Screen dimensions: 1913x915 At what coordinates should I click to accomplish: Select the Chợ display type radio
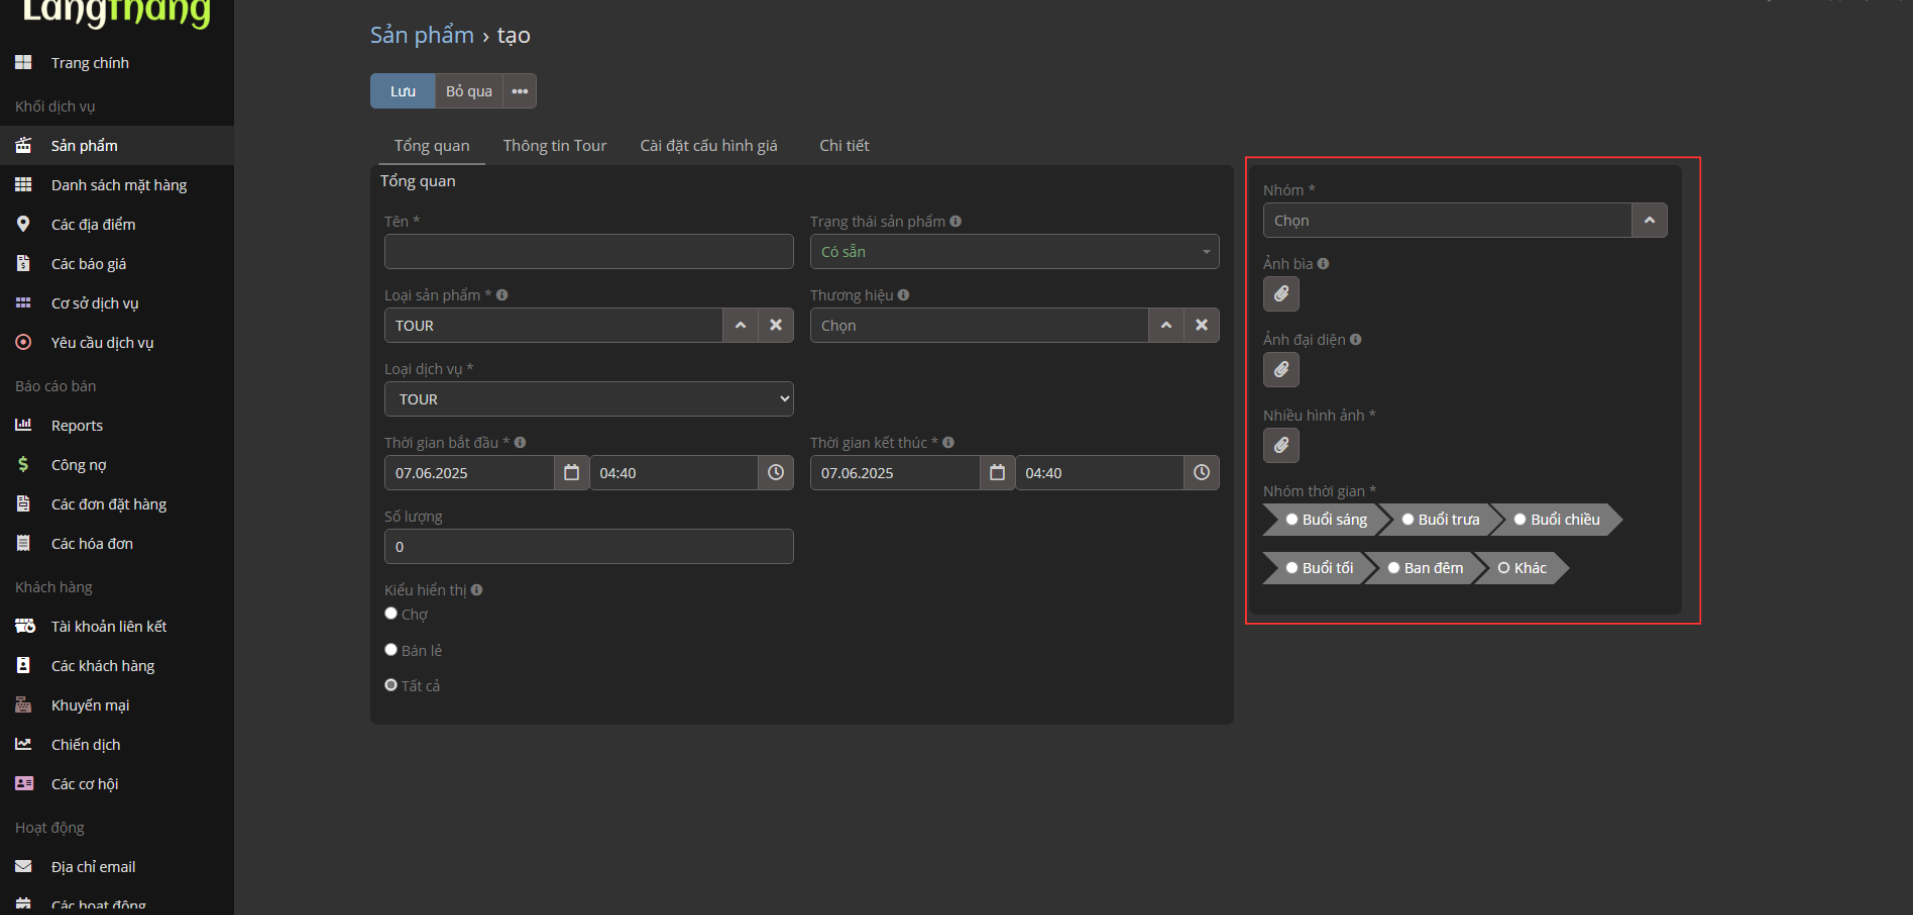point(391,614)
